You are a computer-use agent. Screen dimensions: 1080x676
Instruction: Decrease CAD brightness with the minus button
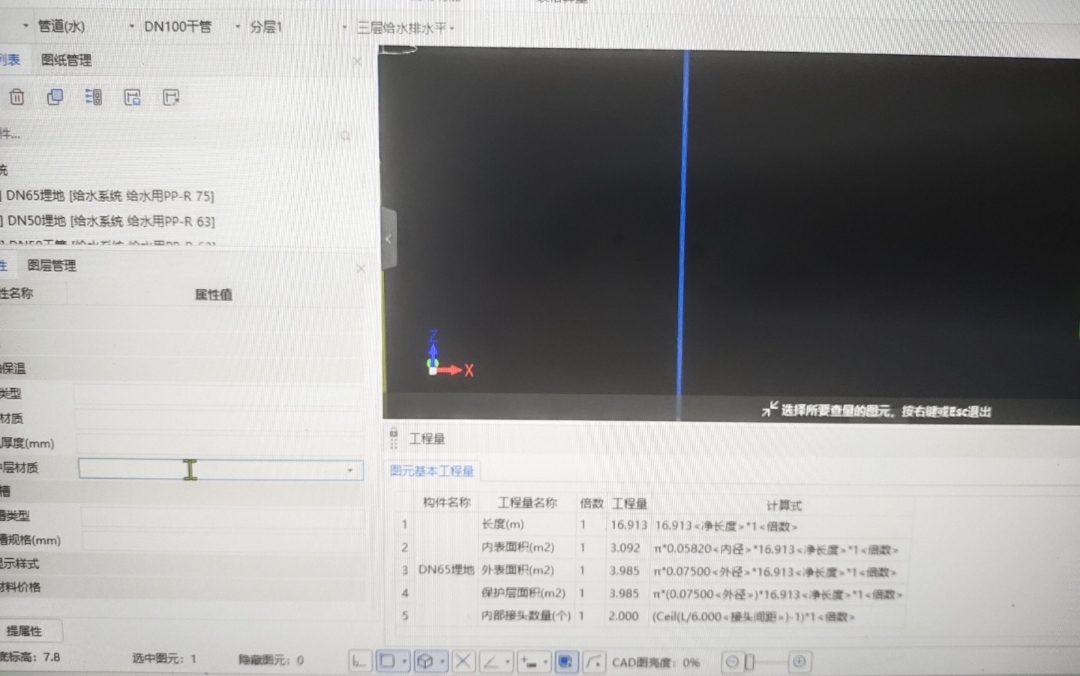732,662
